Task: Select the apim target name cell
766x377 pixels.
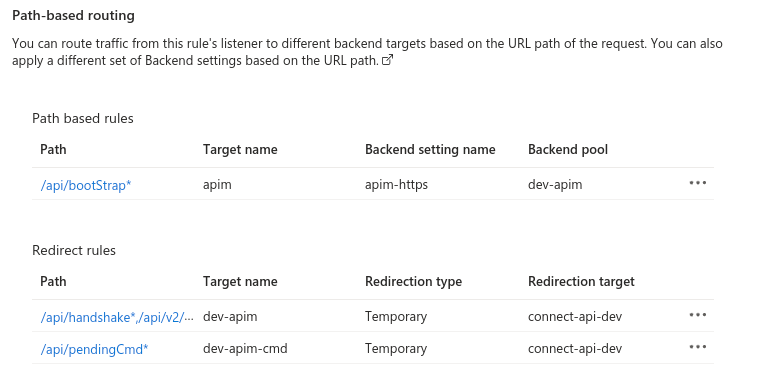Action: (x=217, y=185)
